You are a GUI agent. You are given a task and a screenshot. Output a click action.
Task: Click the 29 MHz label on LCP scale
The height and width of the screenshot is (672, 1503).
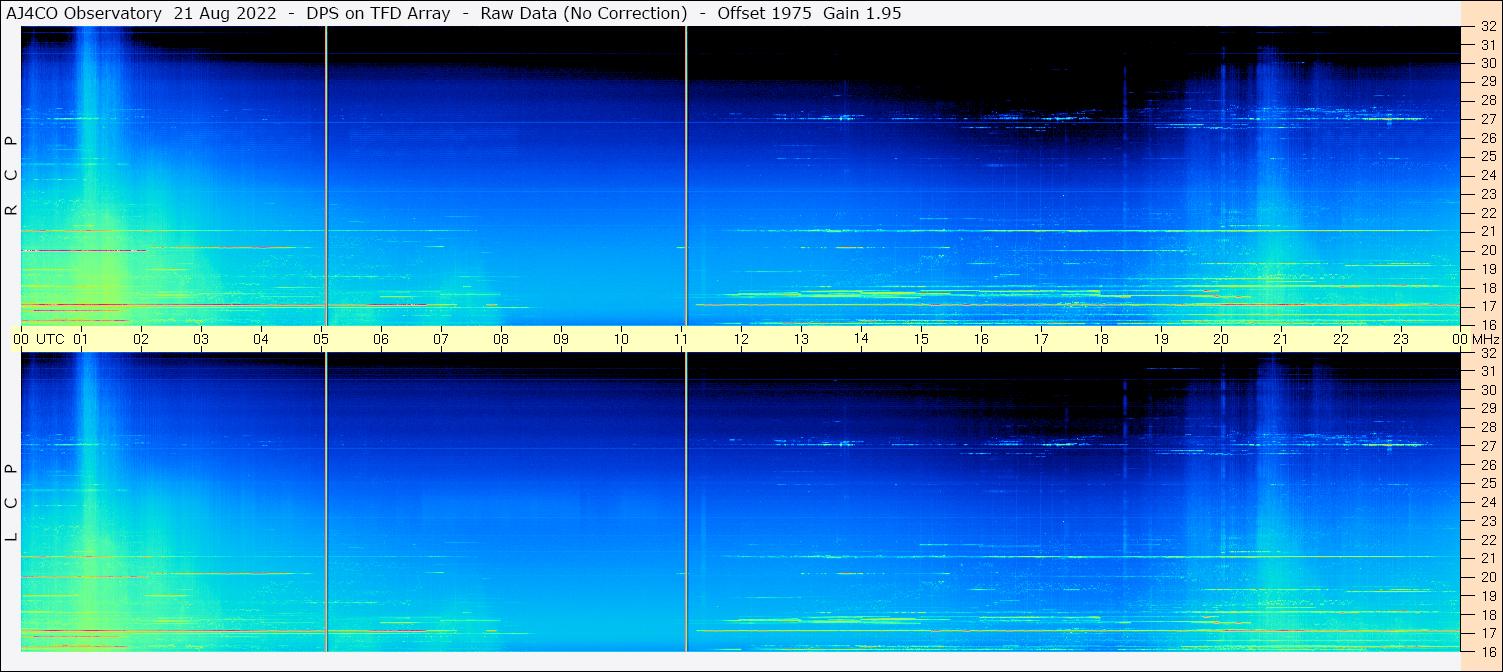point(1488,409)
